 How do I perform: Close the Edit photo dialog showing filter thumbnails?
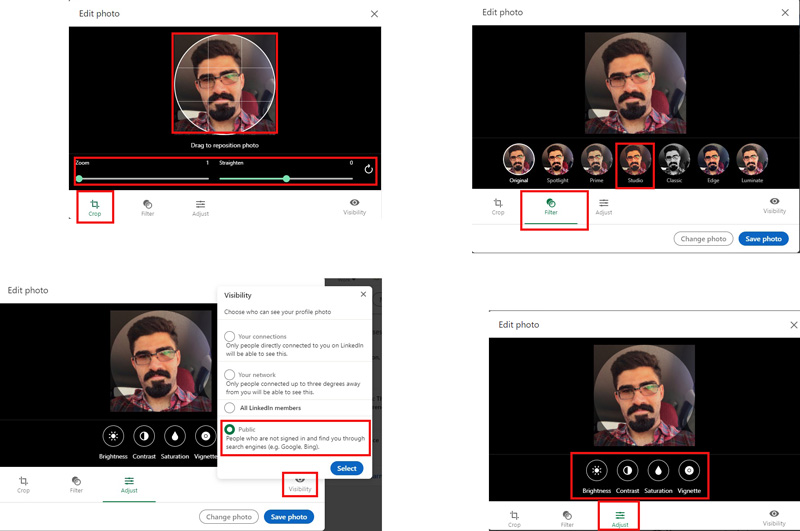785,12
